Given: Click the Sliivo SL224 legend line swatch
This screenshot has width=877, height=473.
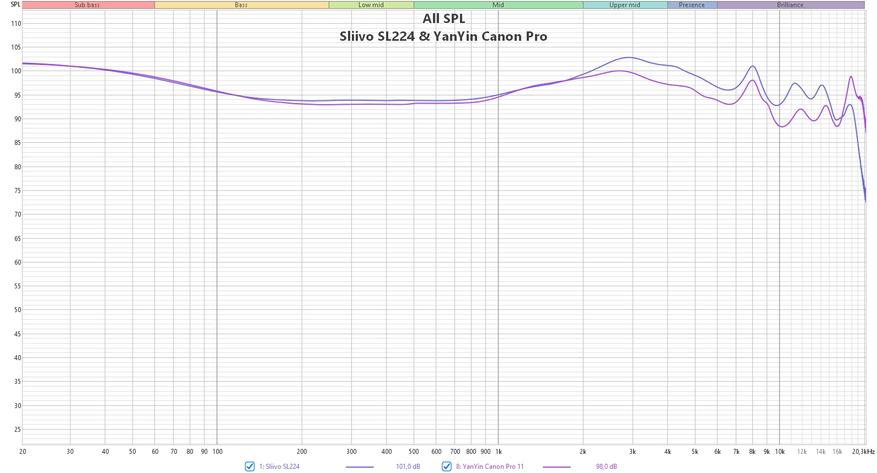Looking at the screenshot, I should [x=360, y=467].
